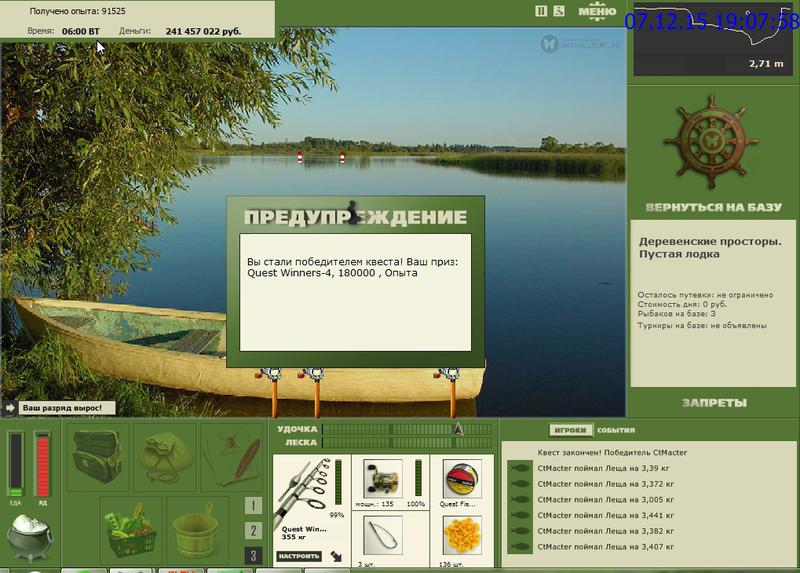The image size is (800, 573).
Task: Toggle the sound icon beside pause
Action: point(559,11)
